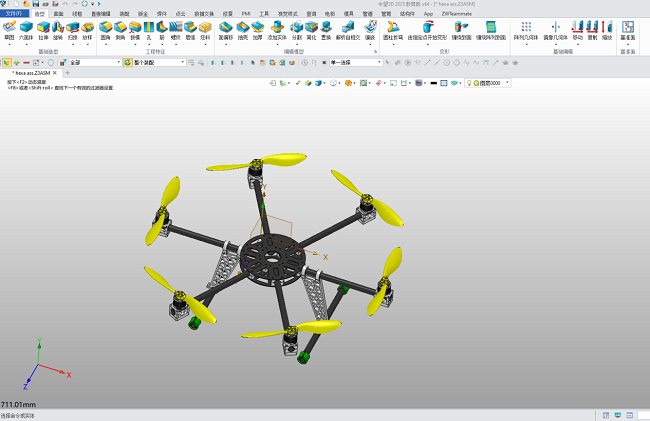Toggle the first selection arrow button in filter toolbar

point(6,62)
